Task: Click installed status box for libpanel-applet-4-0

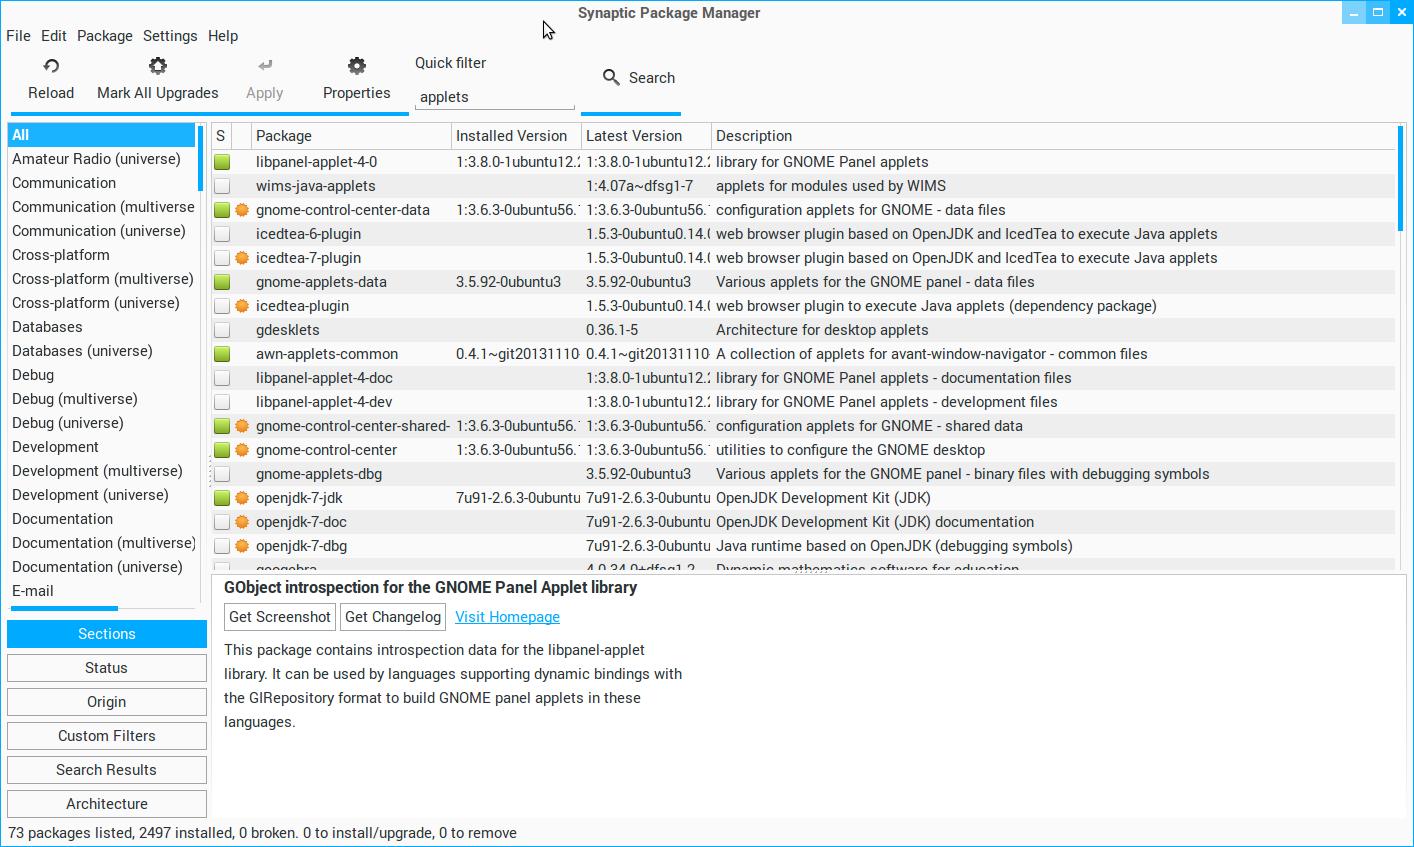Action: point(222,162)
